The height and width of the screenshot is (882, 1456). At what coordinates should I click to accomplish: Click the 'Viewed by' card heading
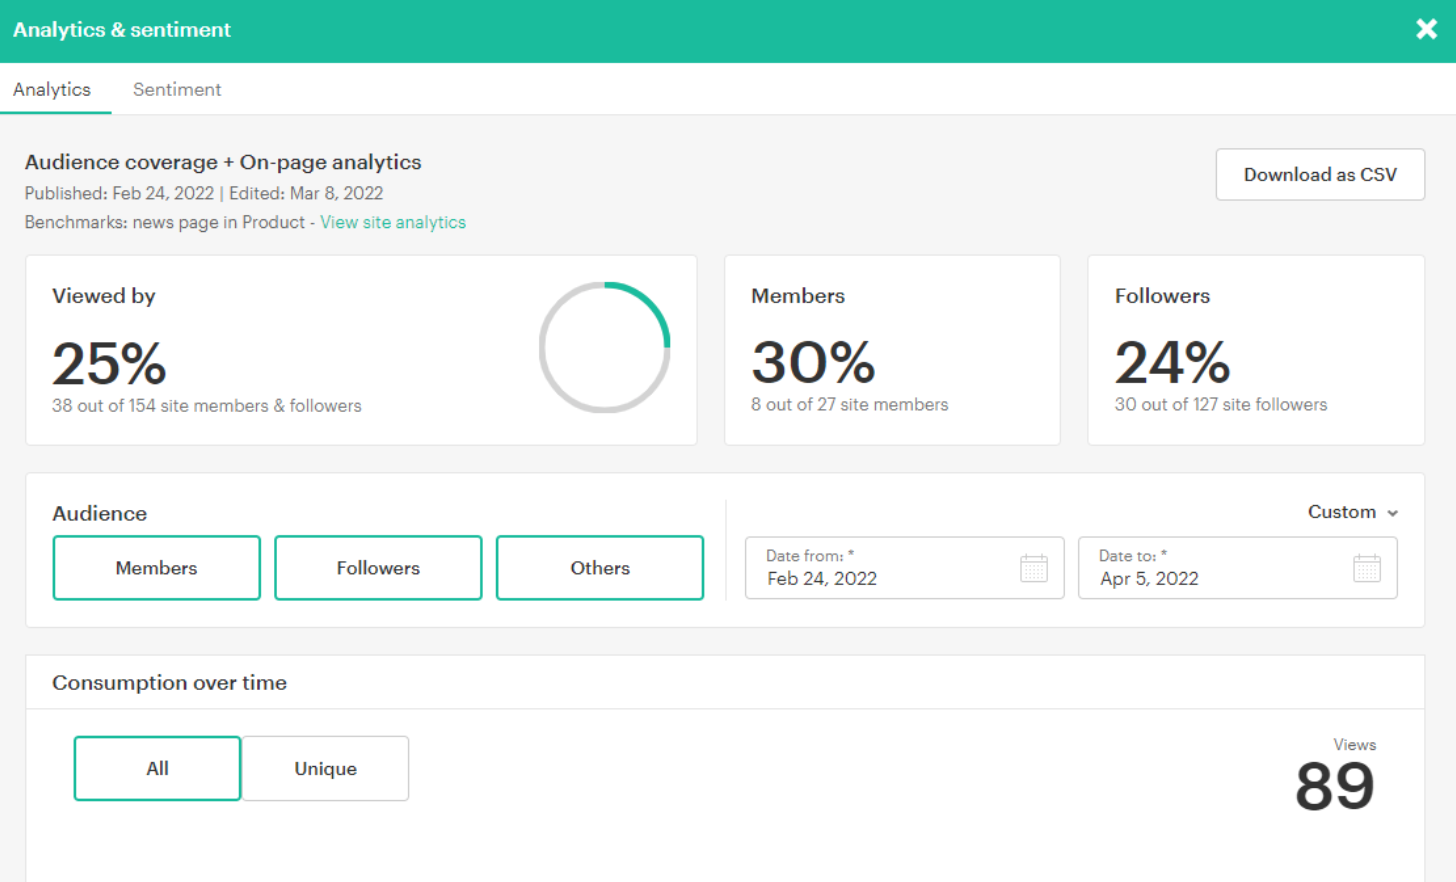click(104, 296)
